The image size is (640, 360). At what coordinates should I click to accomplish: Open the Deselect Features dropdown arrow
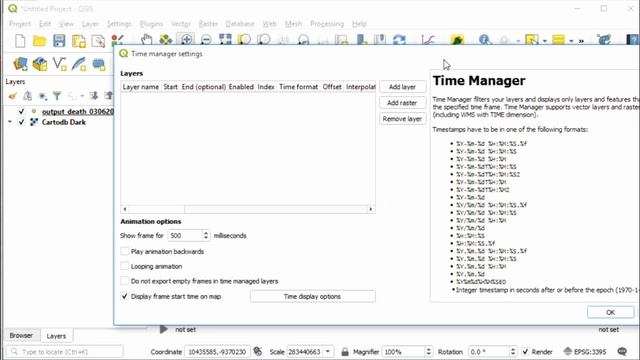click(x=571, y=41)
